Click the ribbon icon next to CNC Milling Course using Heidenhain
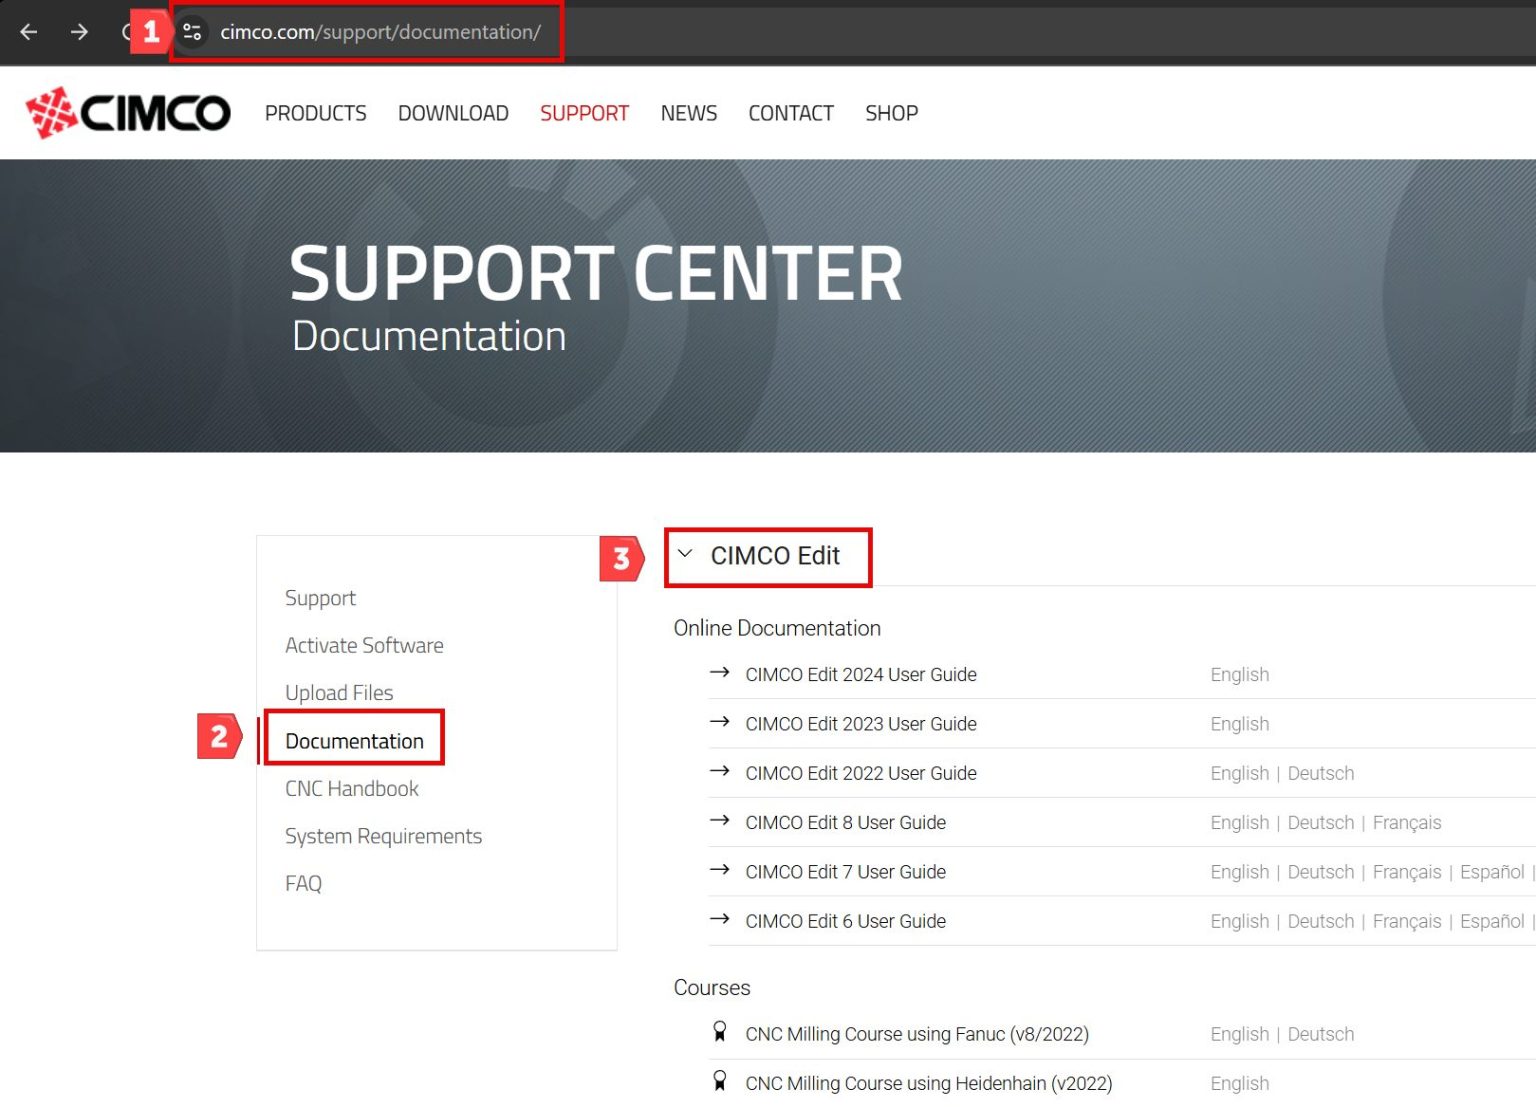Viewport: 1536px width, 1107px height. pyautogui.click(x=720, y=1081)
